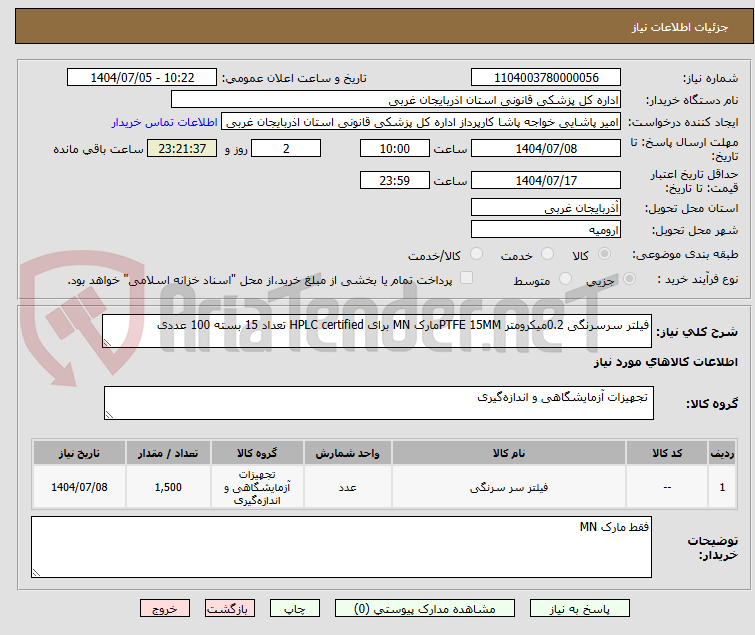Click the unit cell عدد
The image size is (755, 635).
coord(348,487)
